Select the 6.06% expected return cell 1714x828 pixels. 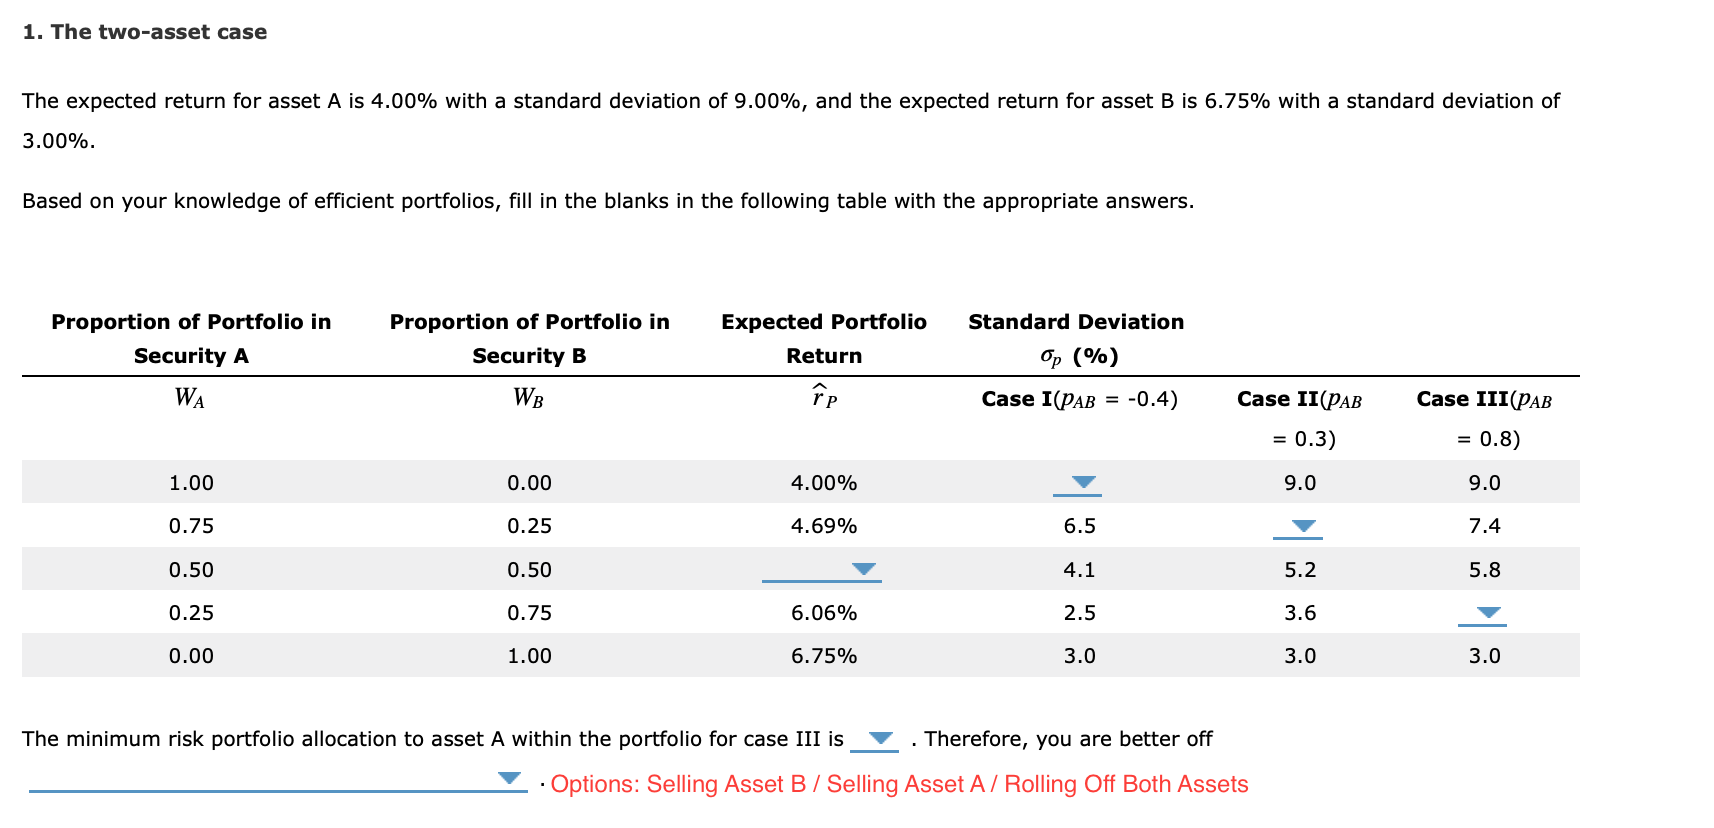pos(824,613)
